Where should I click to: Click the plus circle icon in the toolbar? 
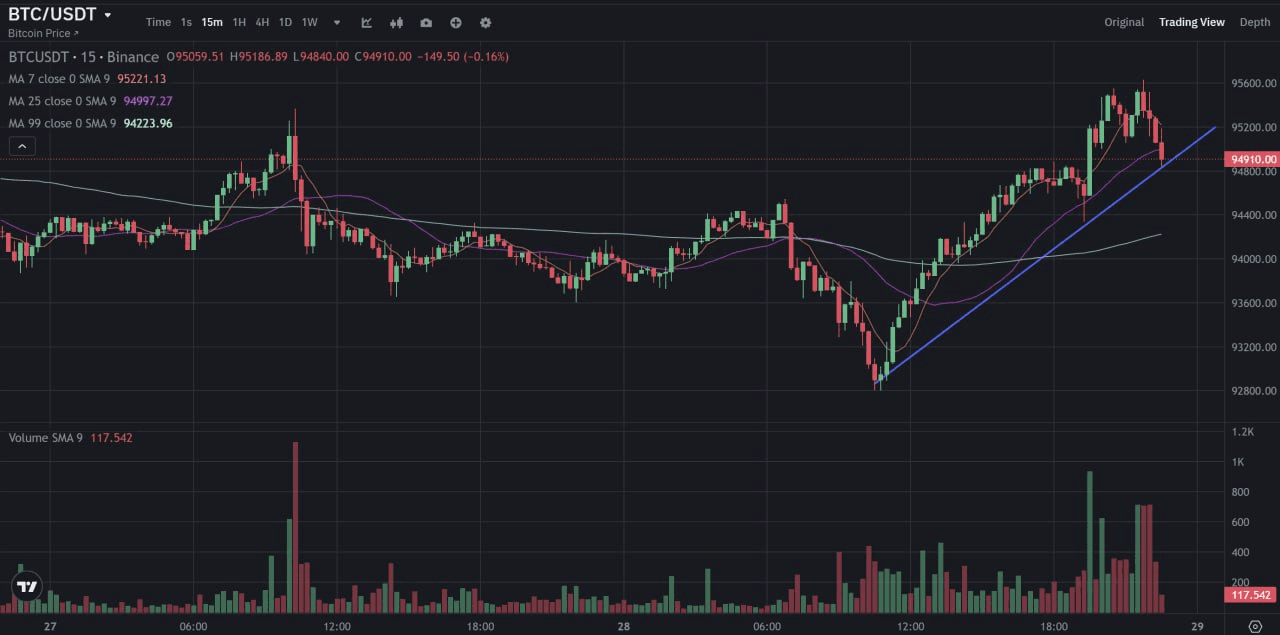456,22
